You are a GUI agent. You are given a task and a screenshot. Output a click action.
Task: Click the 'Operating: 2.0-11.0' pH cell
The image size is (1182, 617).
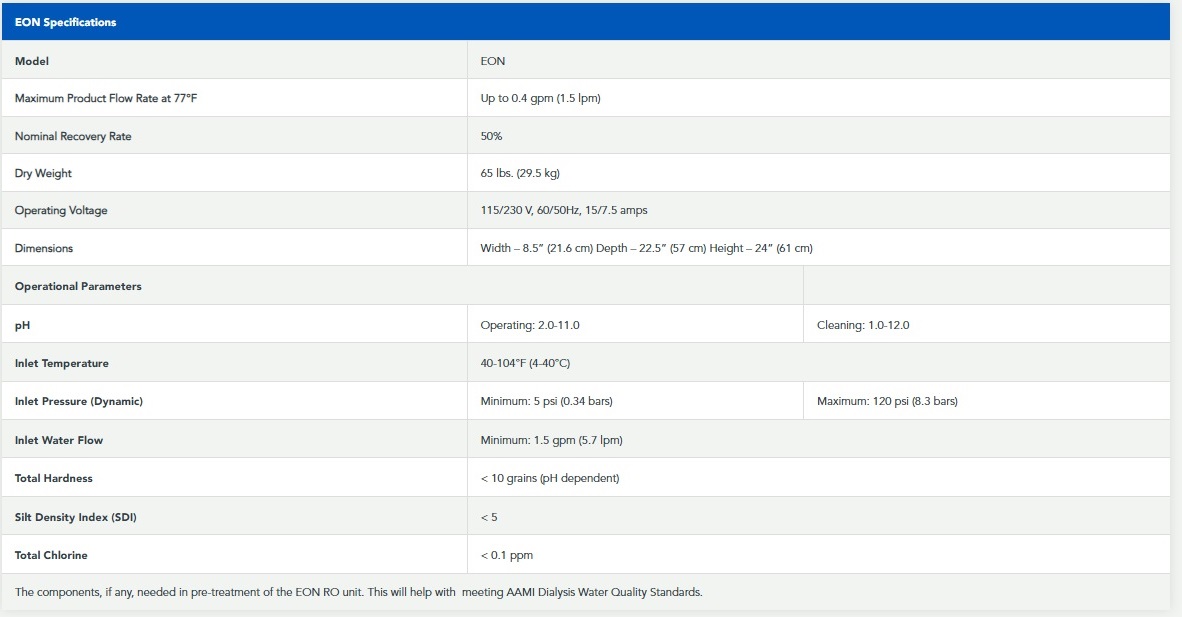[x=530, y=325]
